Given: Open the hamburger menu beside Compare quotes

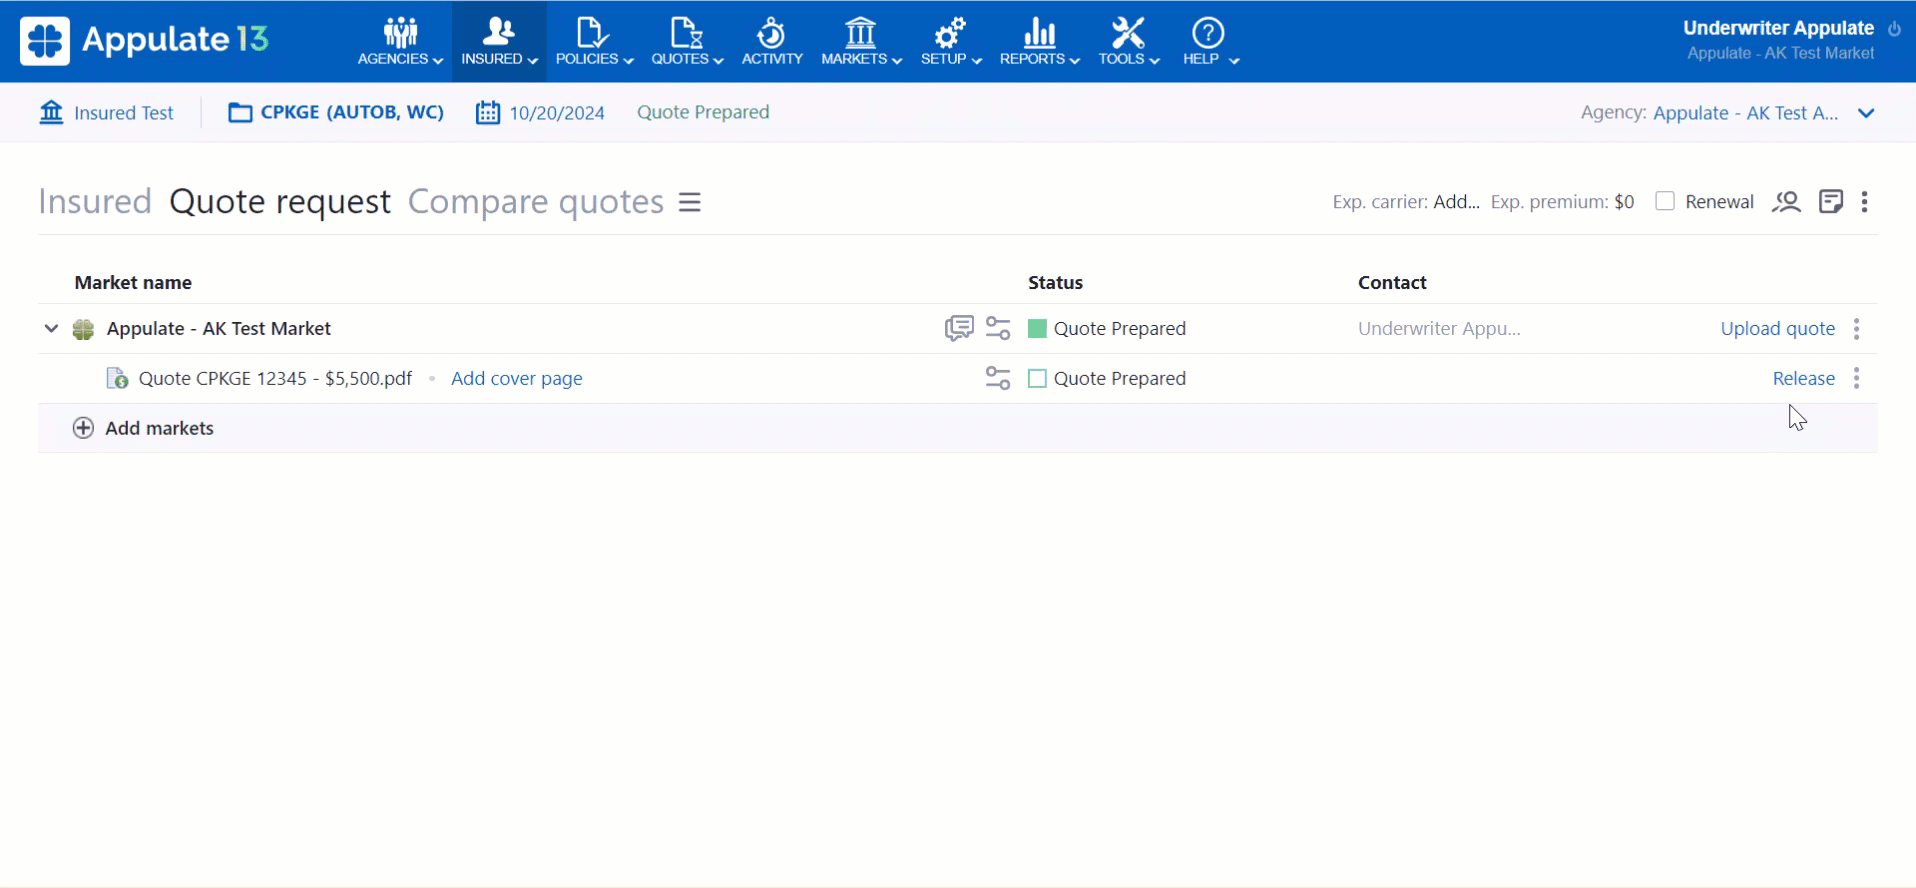Looking at the screenshot, I should (690, 202).
